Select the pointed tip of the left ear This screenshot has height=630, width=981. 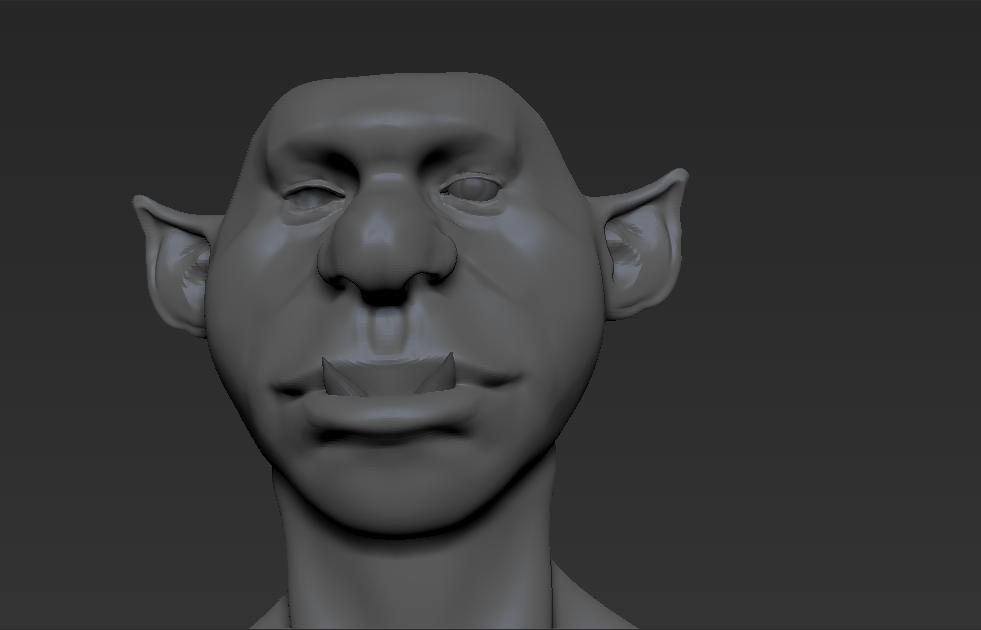click(x=139, y=203)
